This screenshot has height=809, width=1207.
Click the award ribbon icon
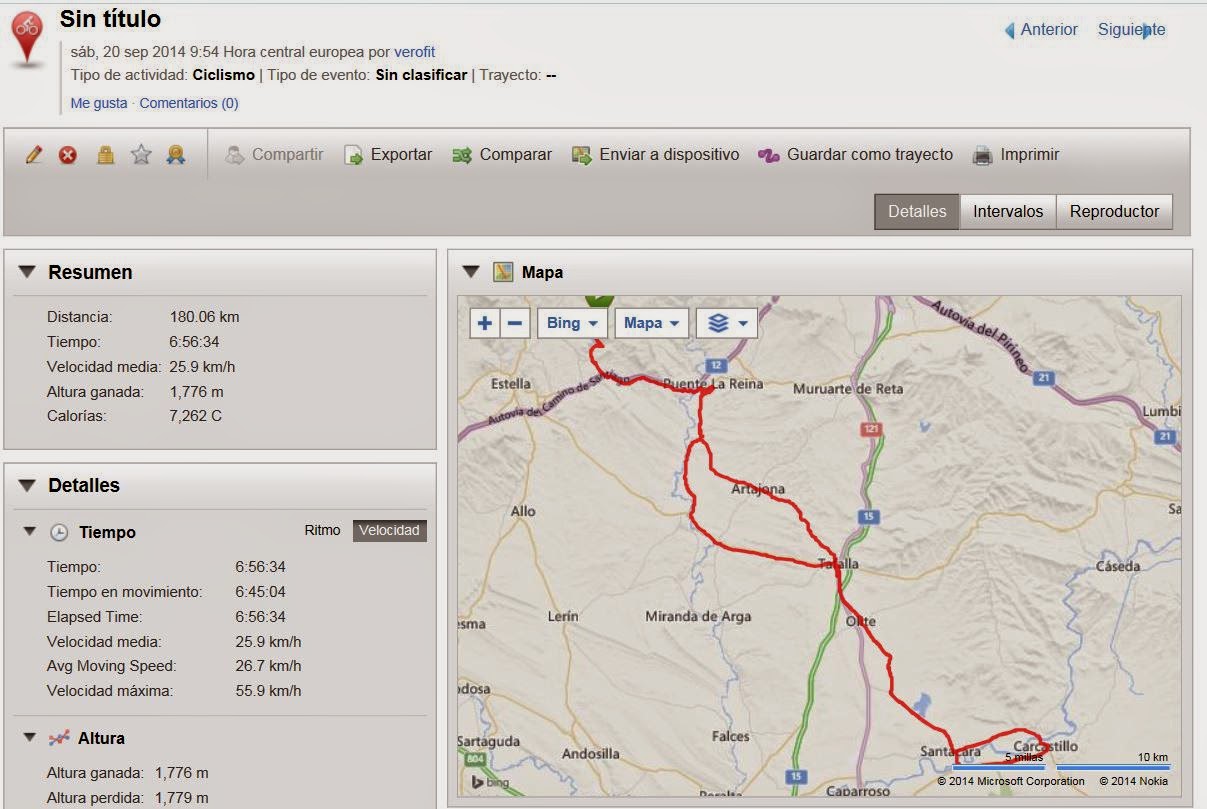click(x=176, y=155)
